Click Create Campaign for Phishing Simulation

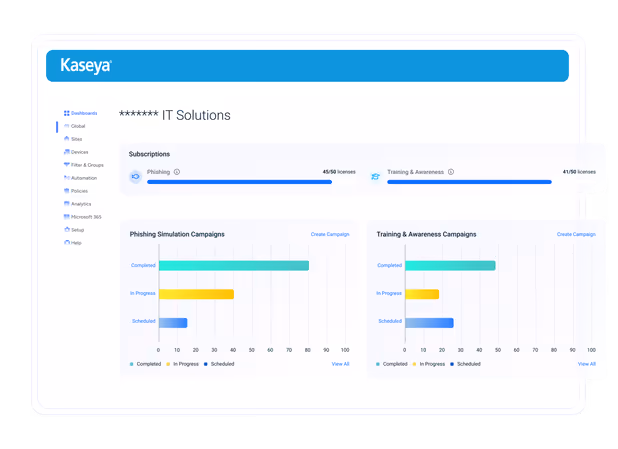(330, 234)
